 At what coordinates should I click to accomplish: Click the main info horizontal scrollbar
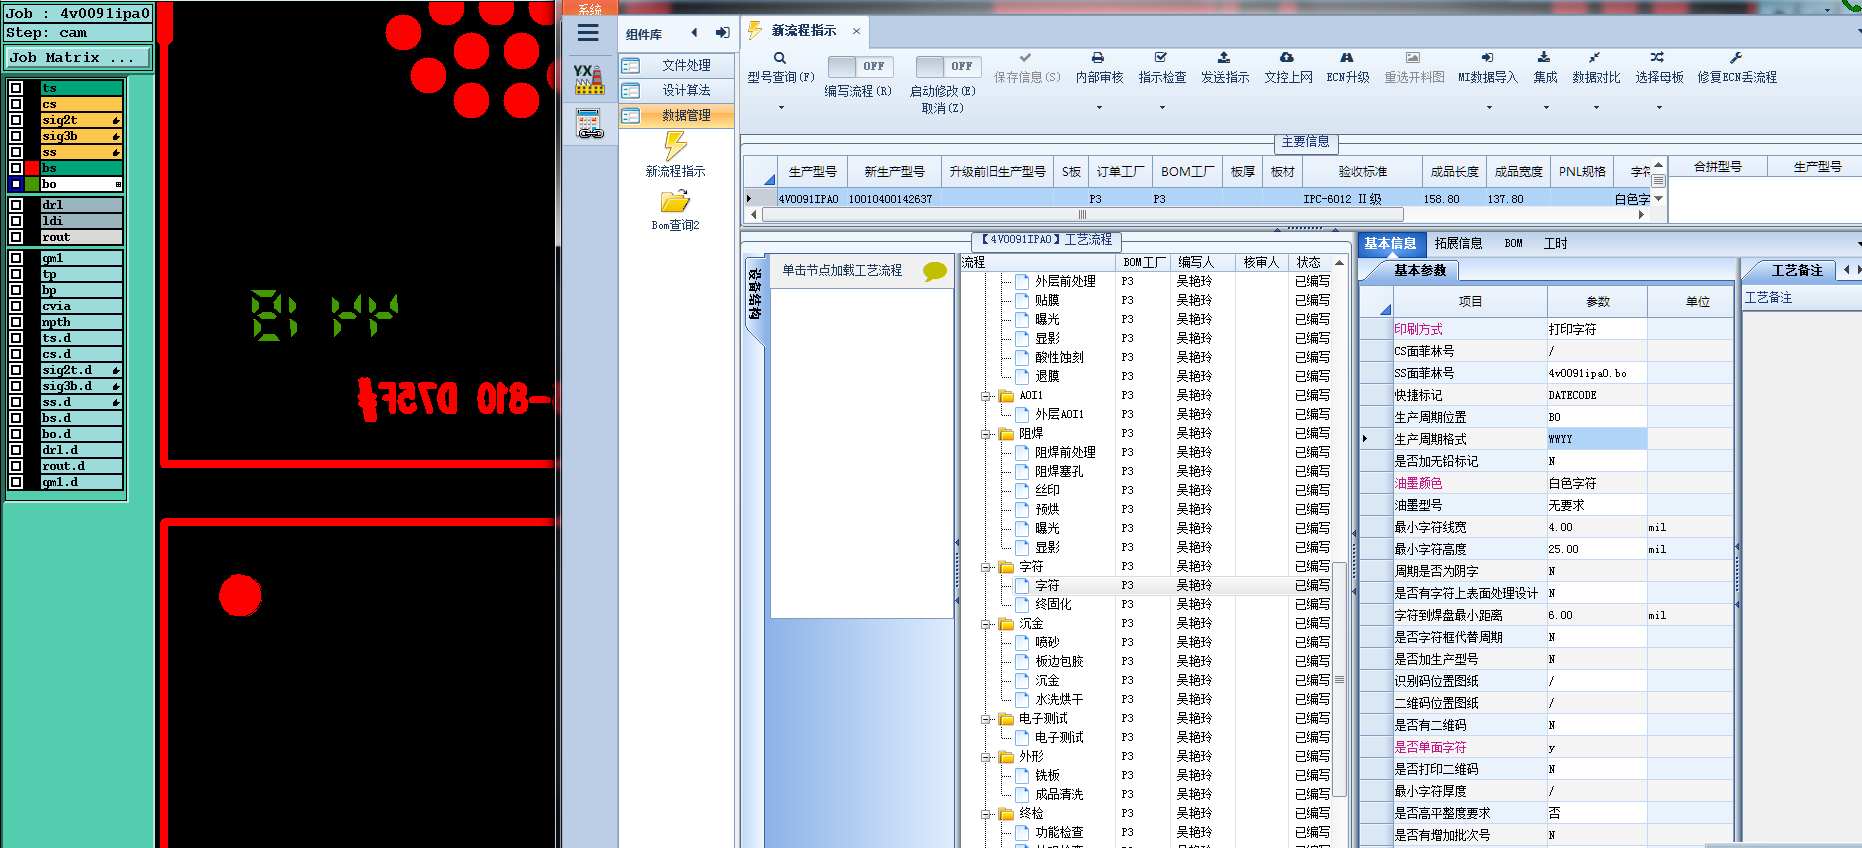coord(1082,215)
